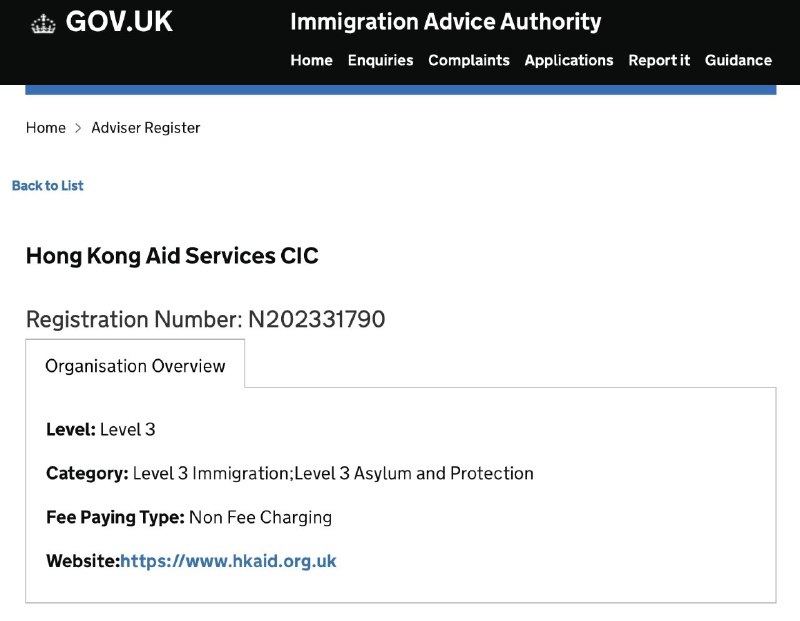Click the Hong Kong Aid Services CIC heading

[x=172, y=256]
